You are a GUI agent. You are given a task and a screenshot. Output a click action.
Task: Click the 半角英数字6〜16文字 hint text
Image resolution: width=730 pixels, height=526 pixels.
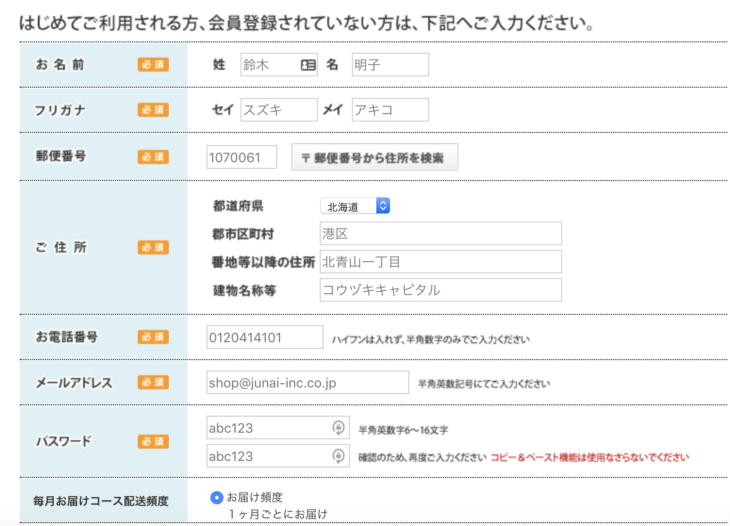[x=403, y=430]
